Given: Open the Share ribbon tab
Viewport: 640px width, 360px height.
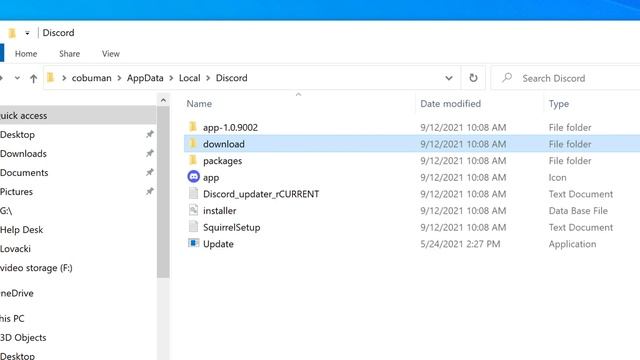Looking at the screenshot, I should (69, 53).
